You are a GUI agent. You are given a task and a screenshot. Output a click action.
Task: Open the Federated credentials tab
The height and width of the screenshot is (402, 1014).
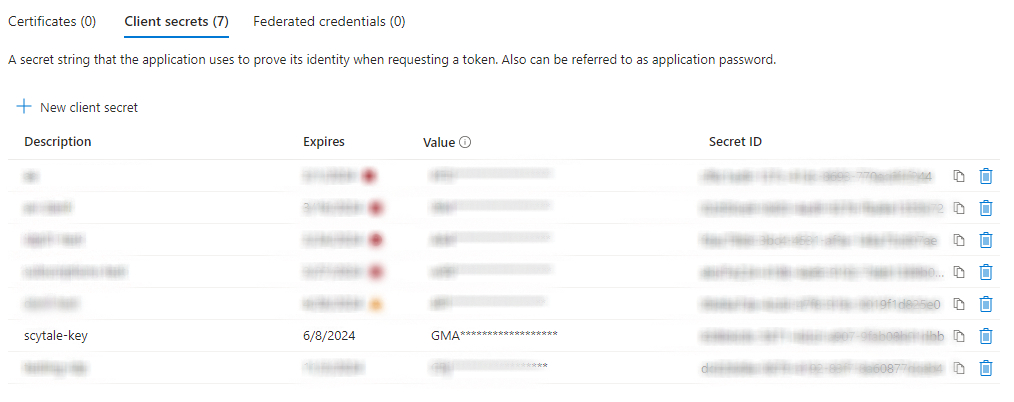tap(329, 21)
